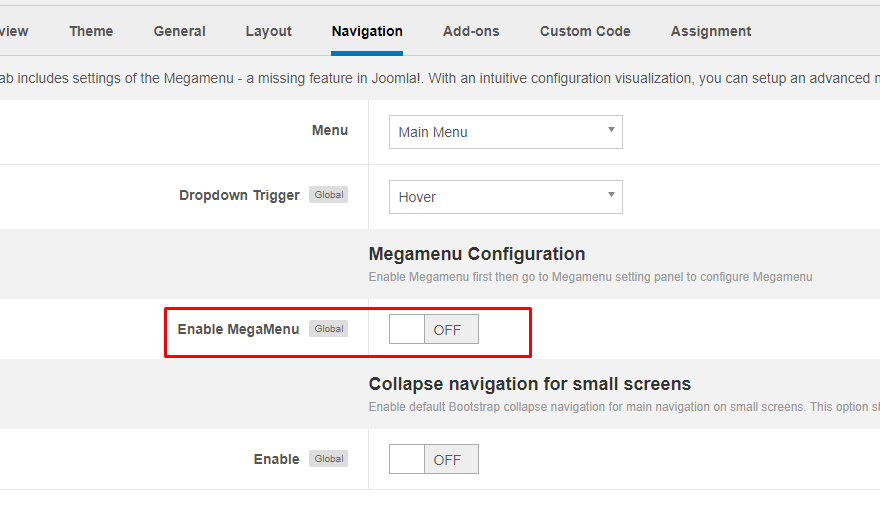
Task: Click the Global badge beside the Enable label
Action: (x=329, y=459)
